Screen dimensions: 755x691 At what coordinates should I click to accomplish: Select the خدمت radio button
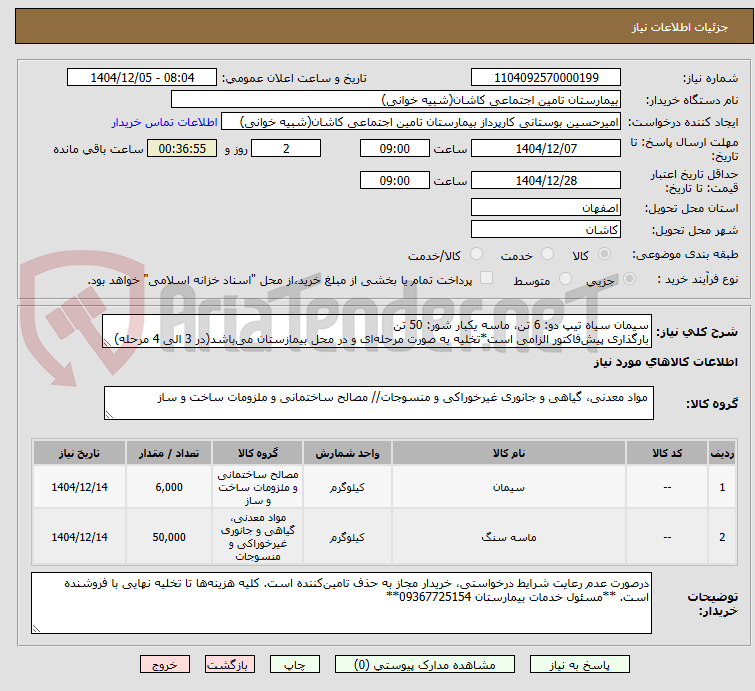[x=547, y=254]
